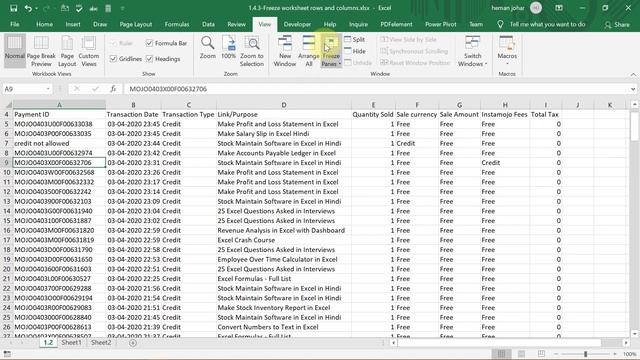Open the Data tab
Viewport: 640px width, 360px height.
[x=208, y=24]
